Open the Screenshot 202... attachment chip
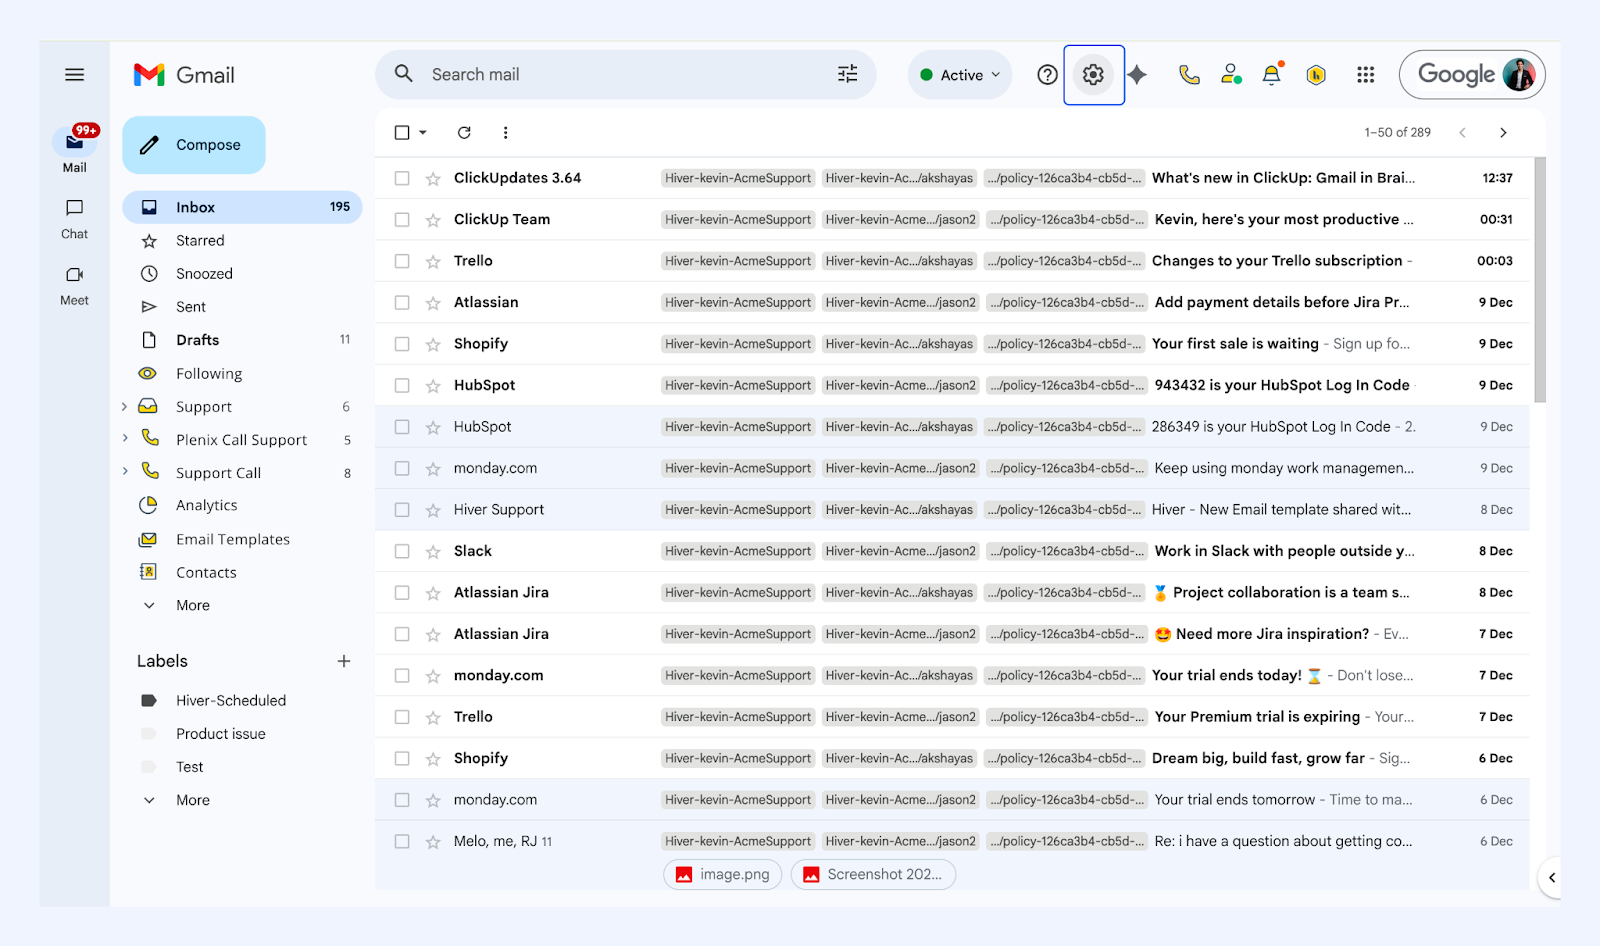The width and height of the screenshot is (1600, 946). click(873, 875)
